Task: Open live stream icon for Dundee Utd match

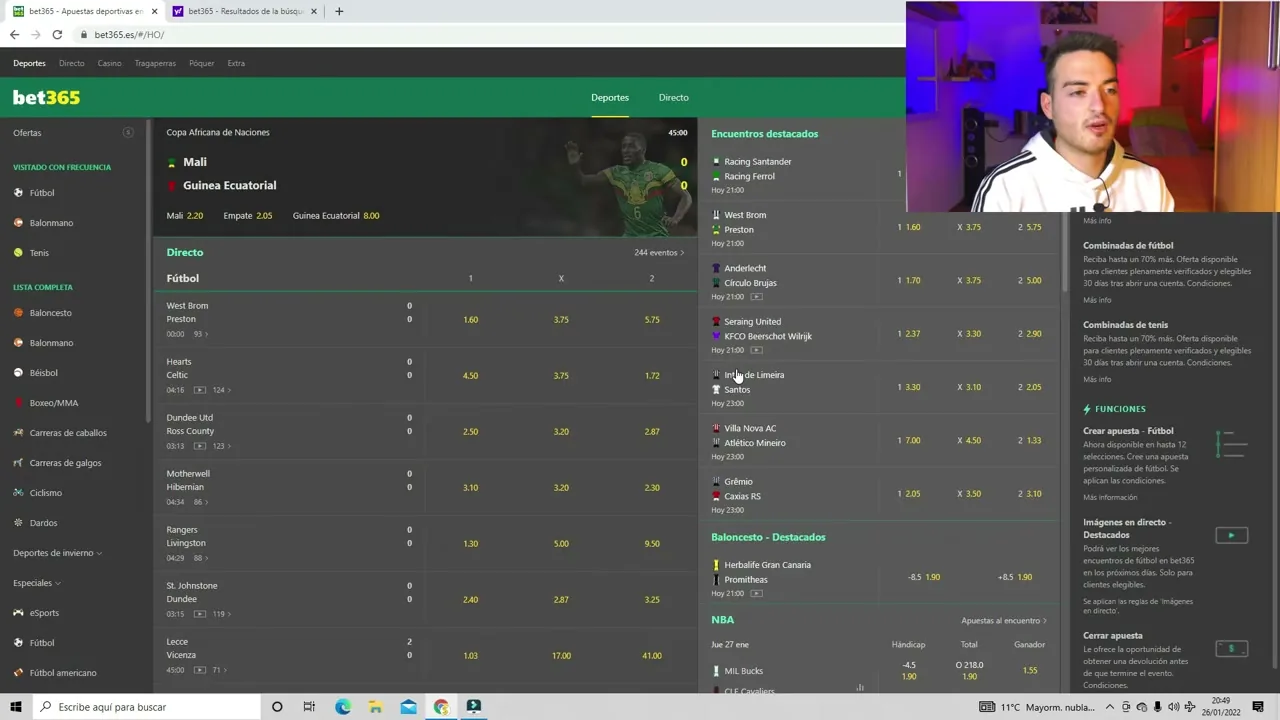Action: pos(200,446)
